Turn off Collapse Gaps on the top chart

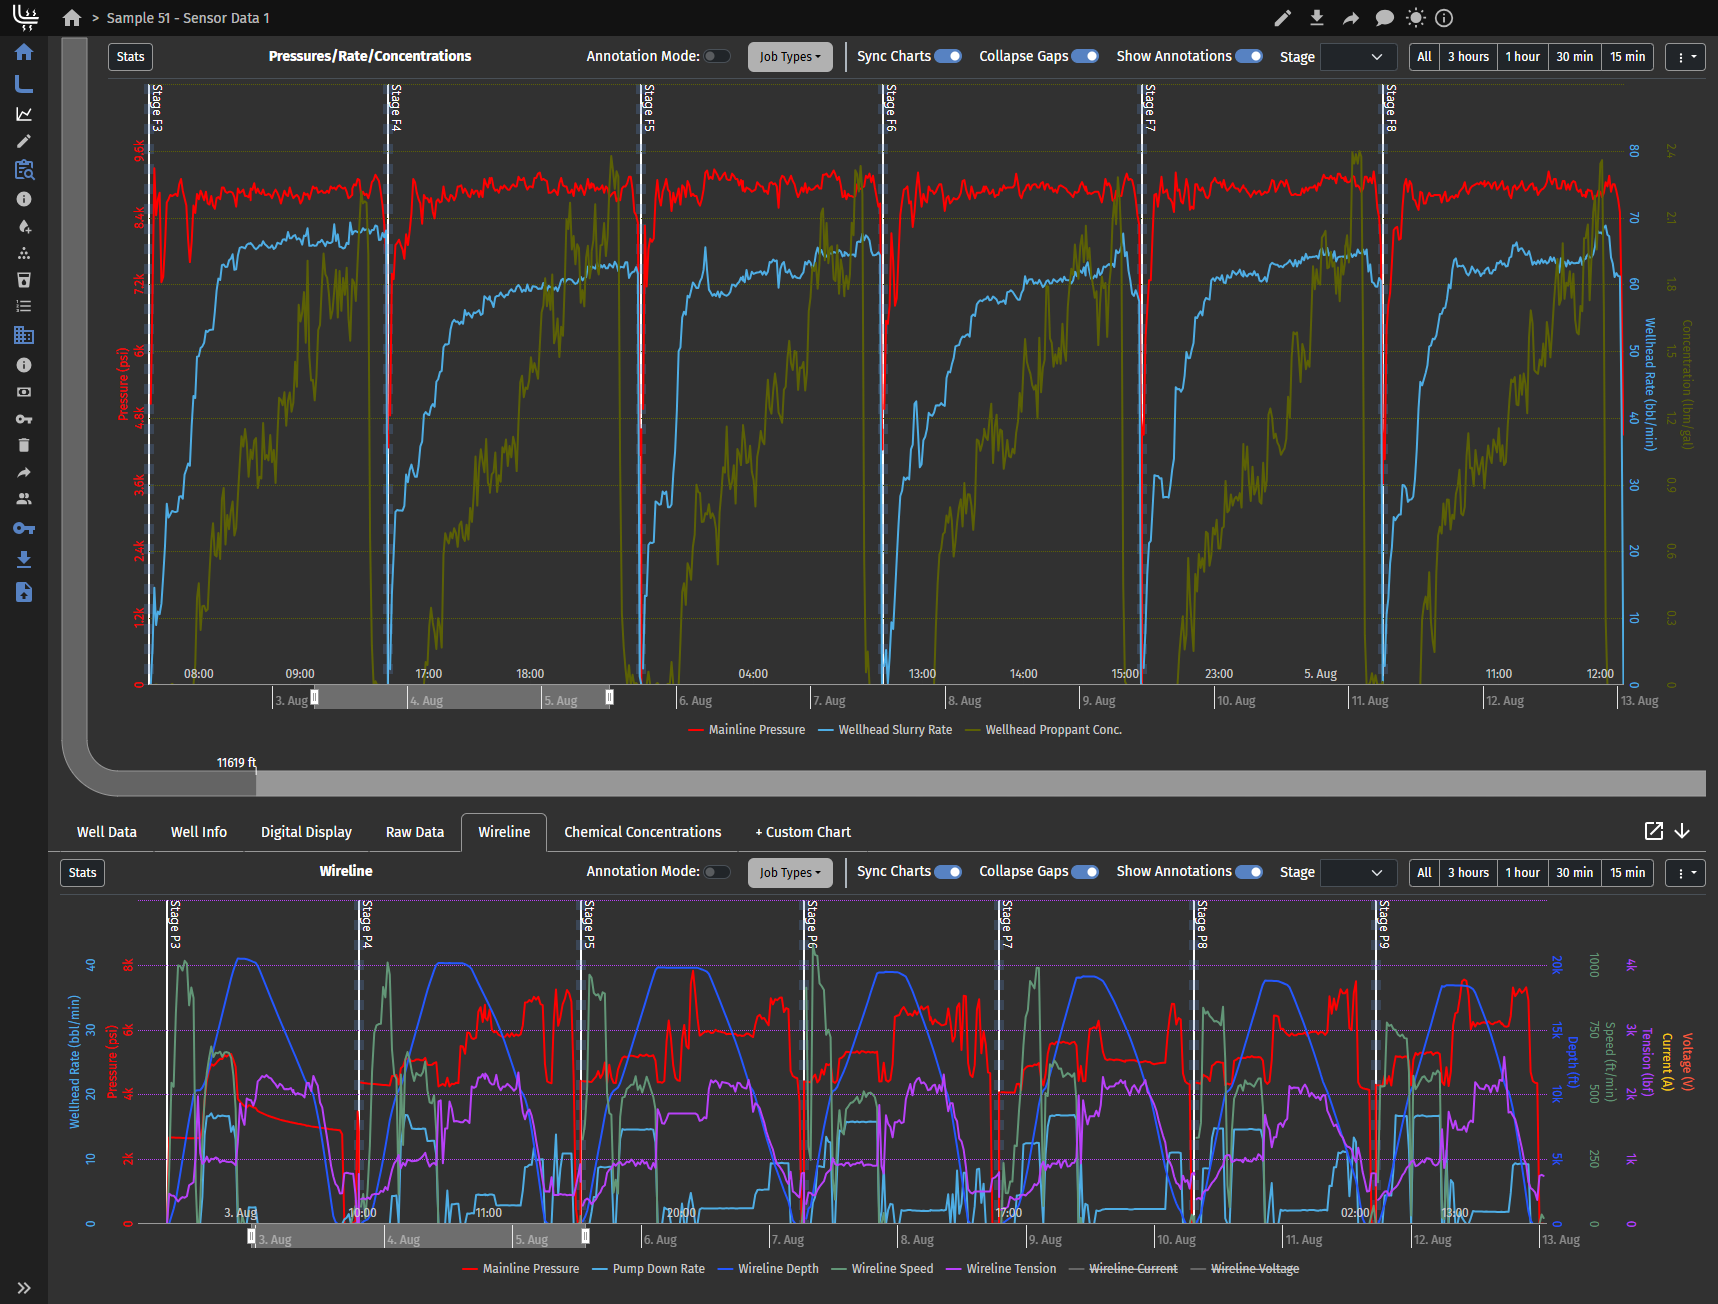pos(1086,56)
